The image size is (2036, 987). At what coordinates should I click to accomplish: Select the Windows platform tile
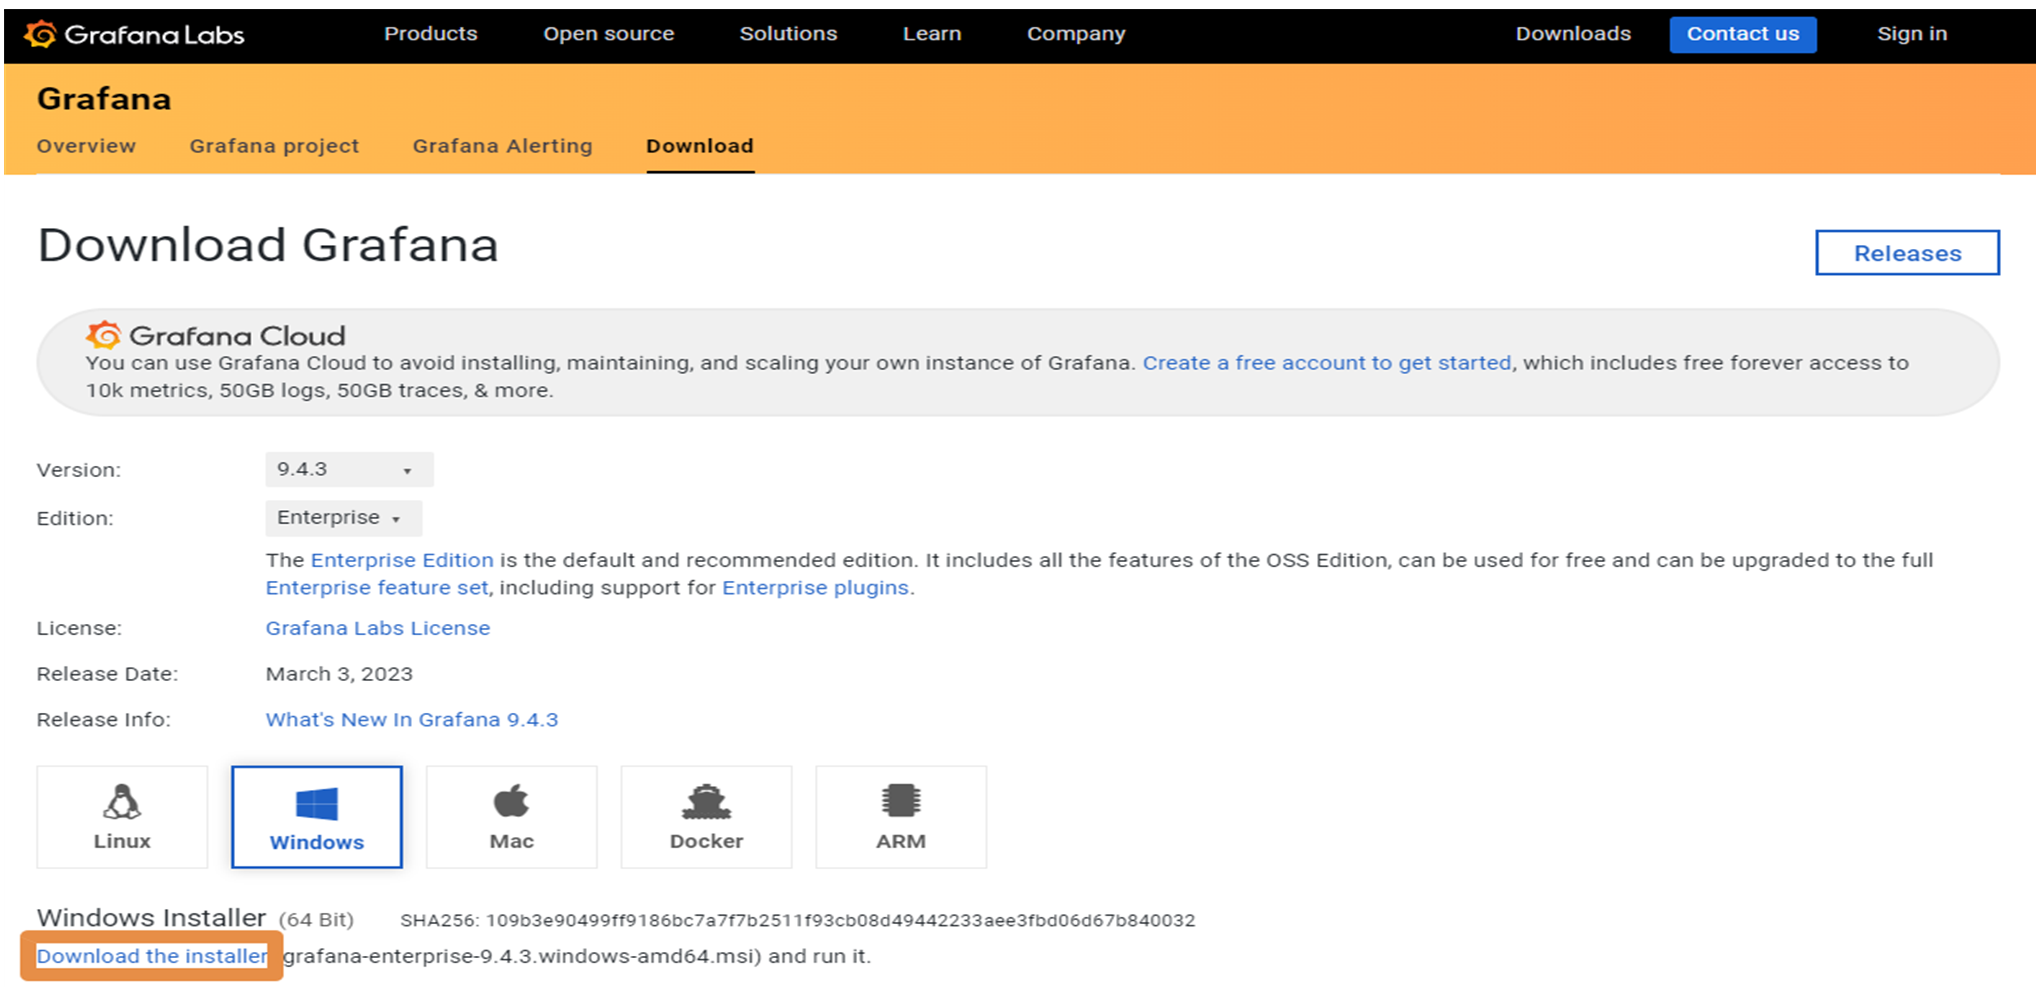317,817
